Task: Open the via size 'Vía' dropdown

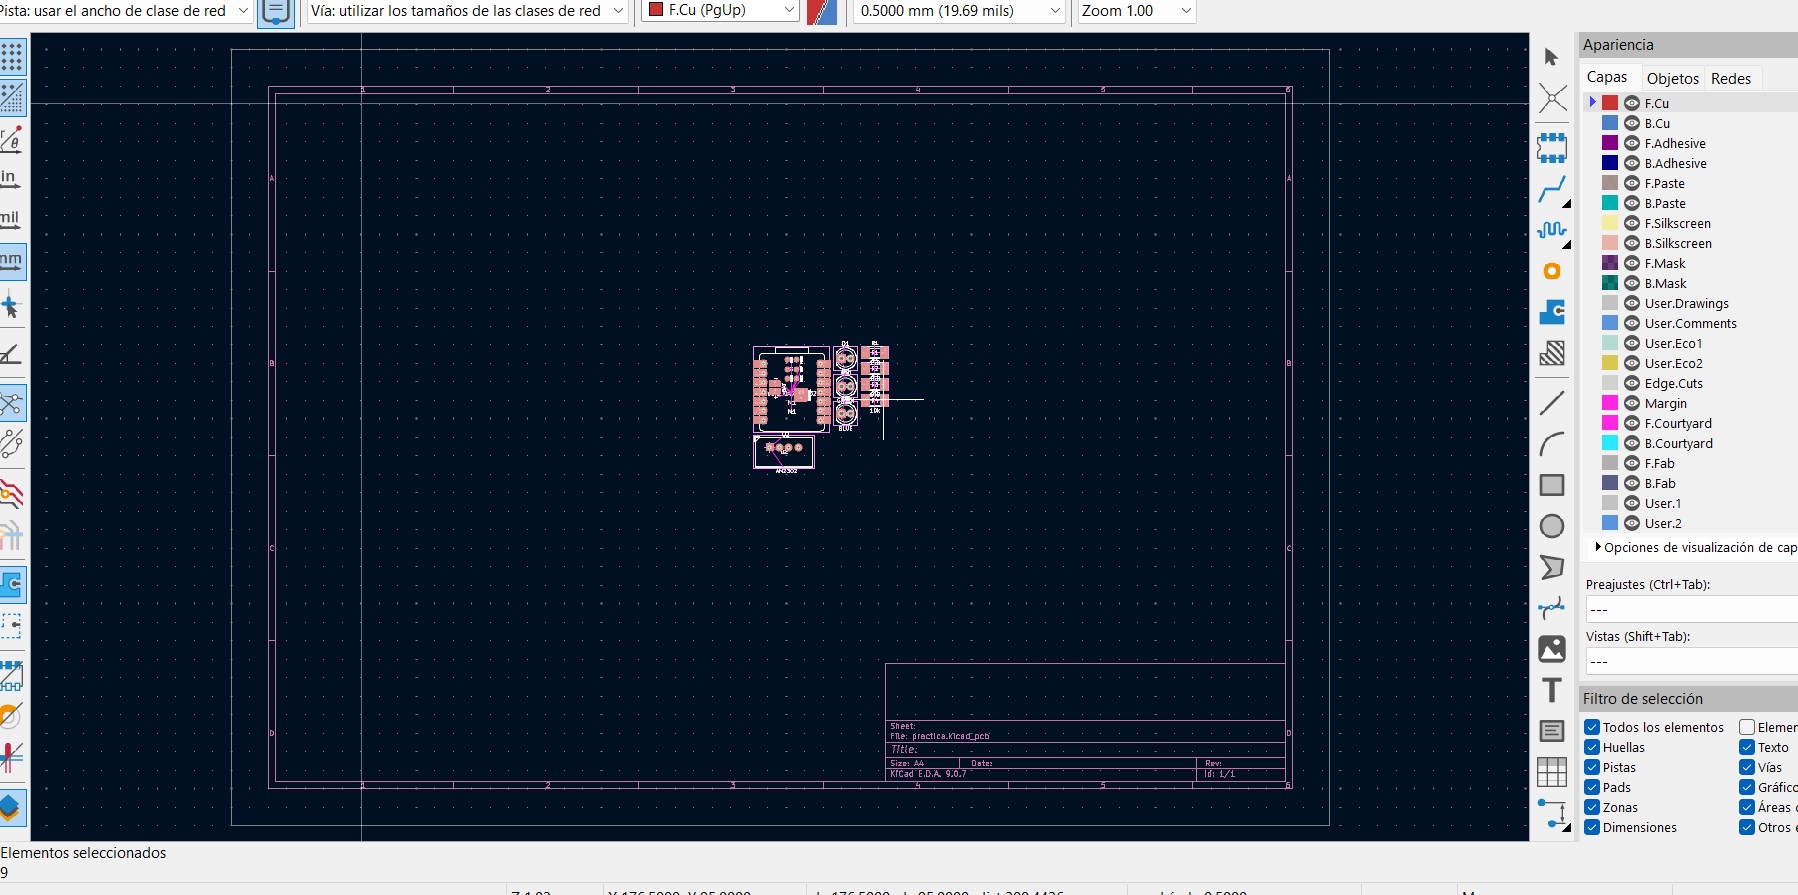Action: (466, 11)
